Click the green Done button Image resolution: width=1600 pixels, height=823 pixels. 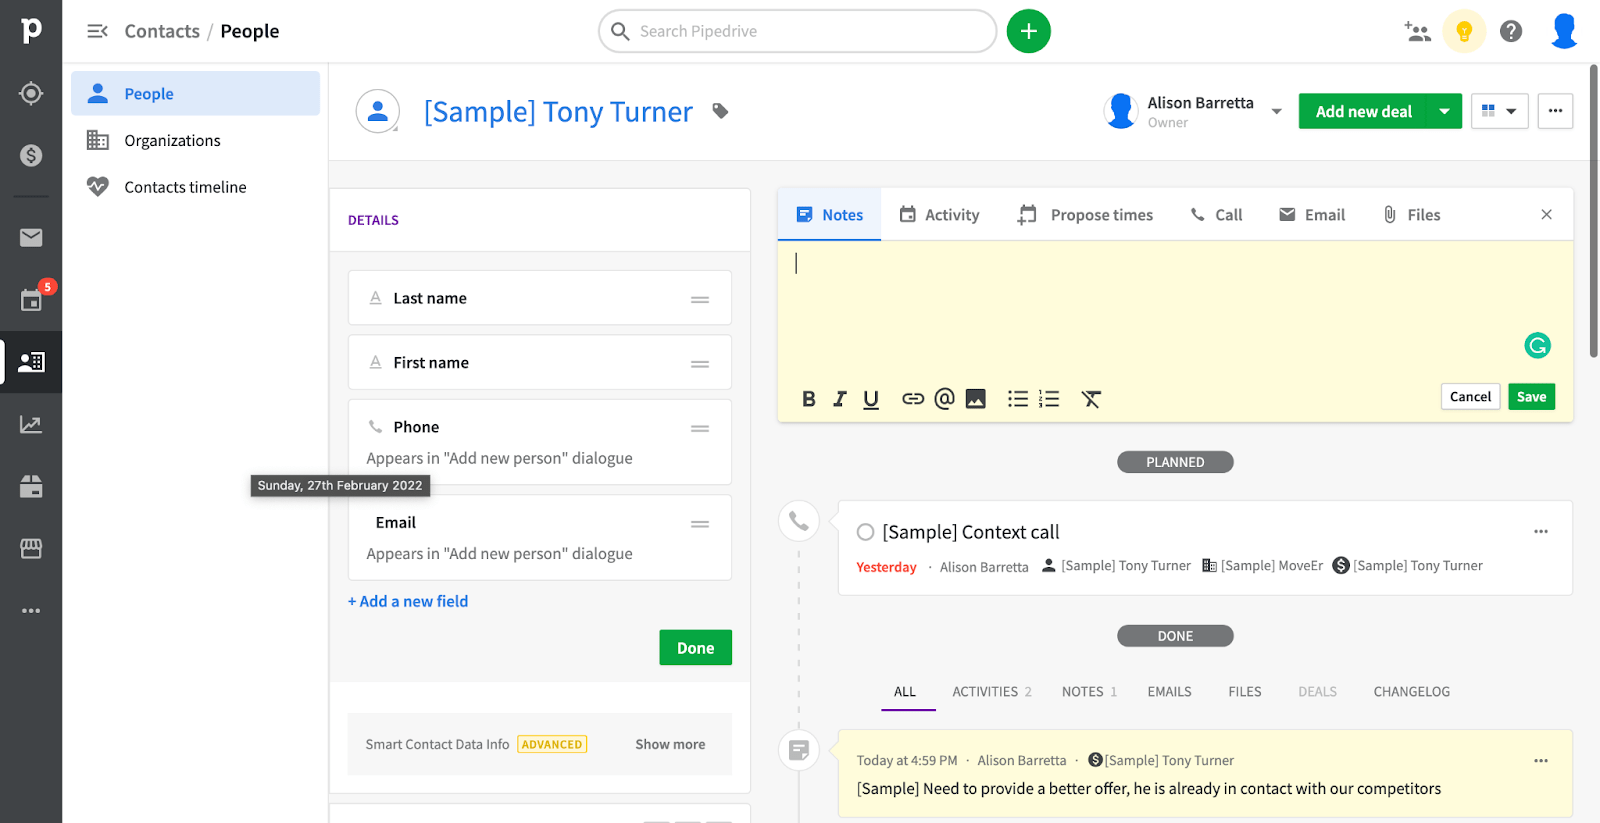click(x=695, y=647)
